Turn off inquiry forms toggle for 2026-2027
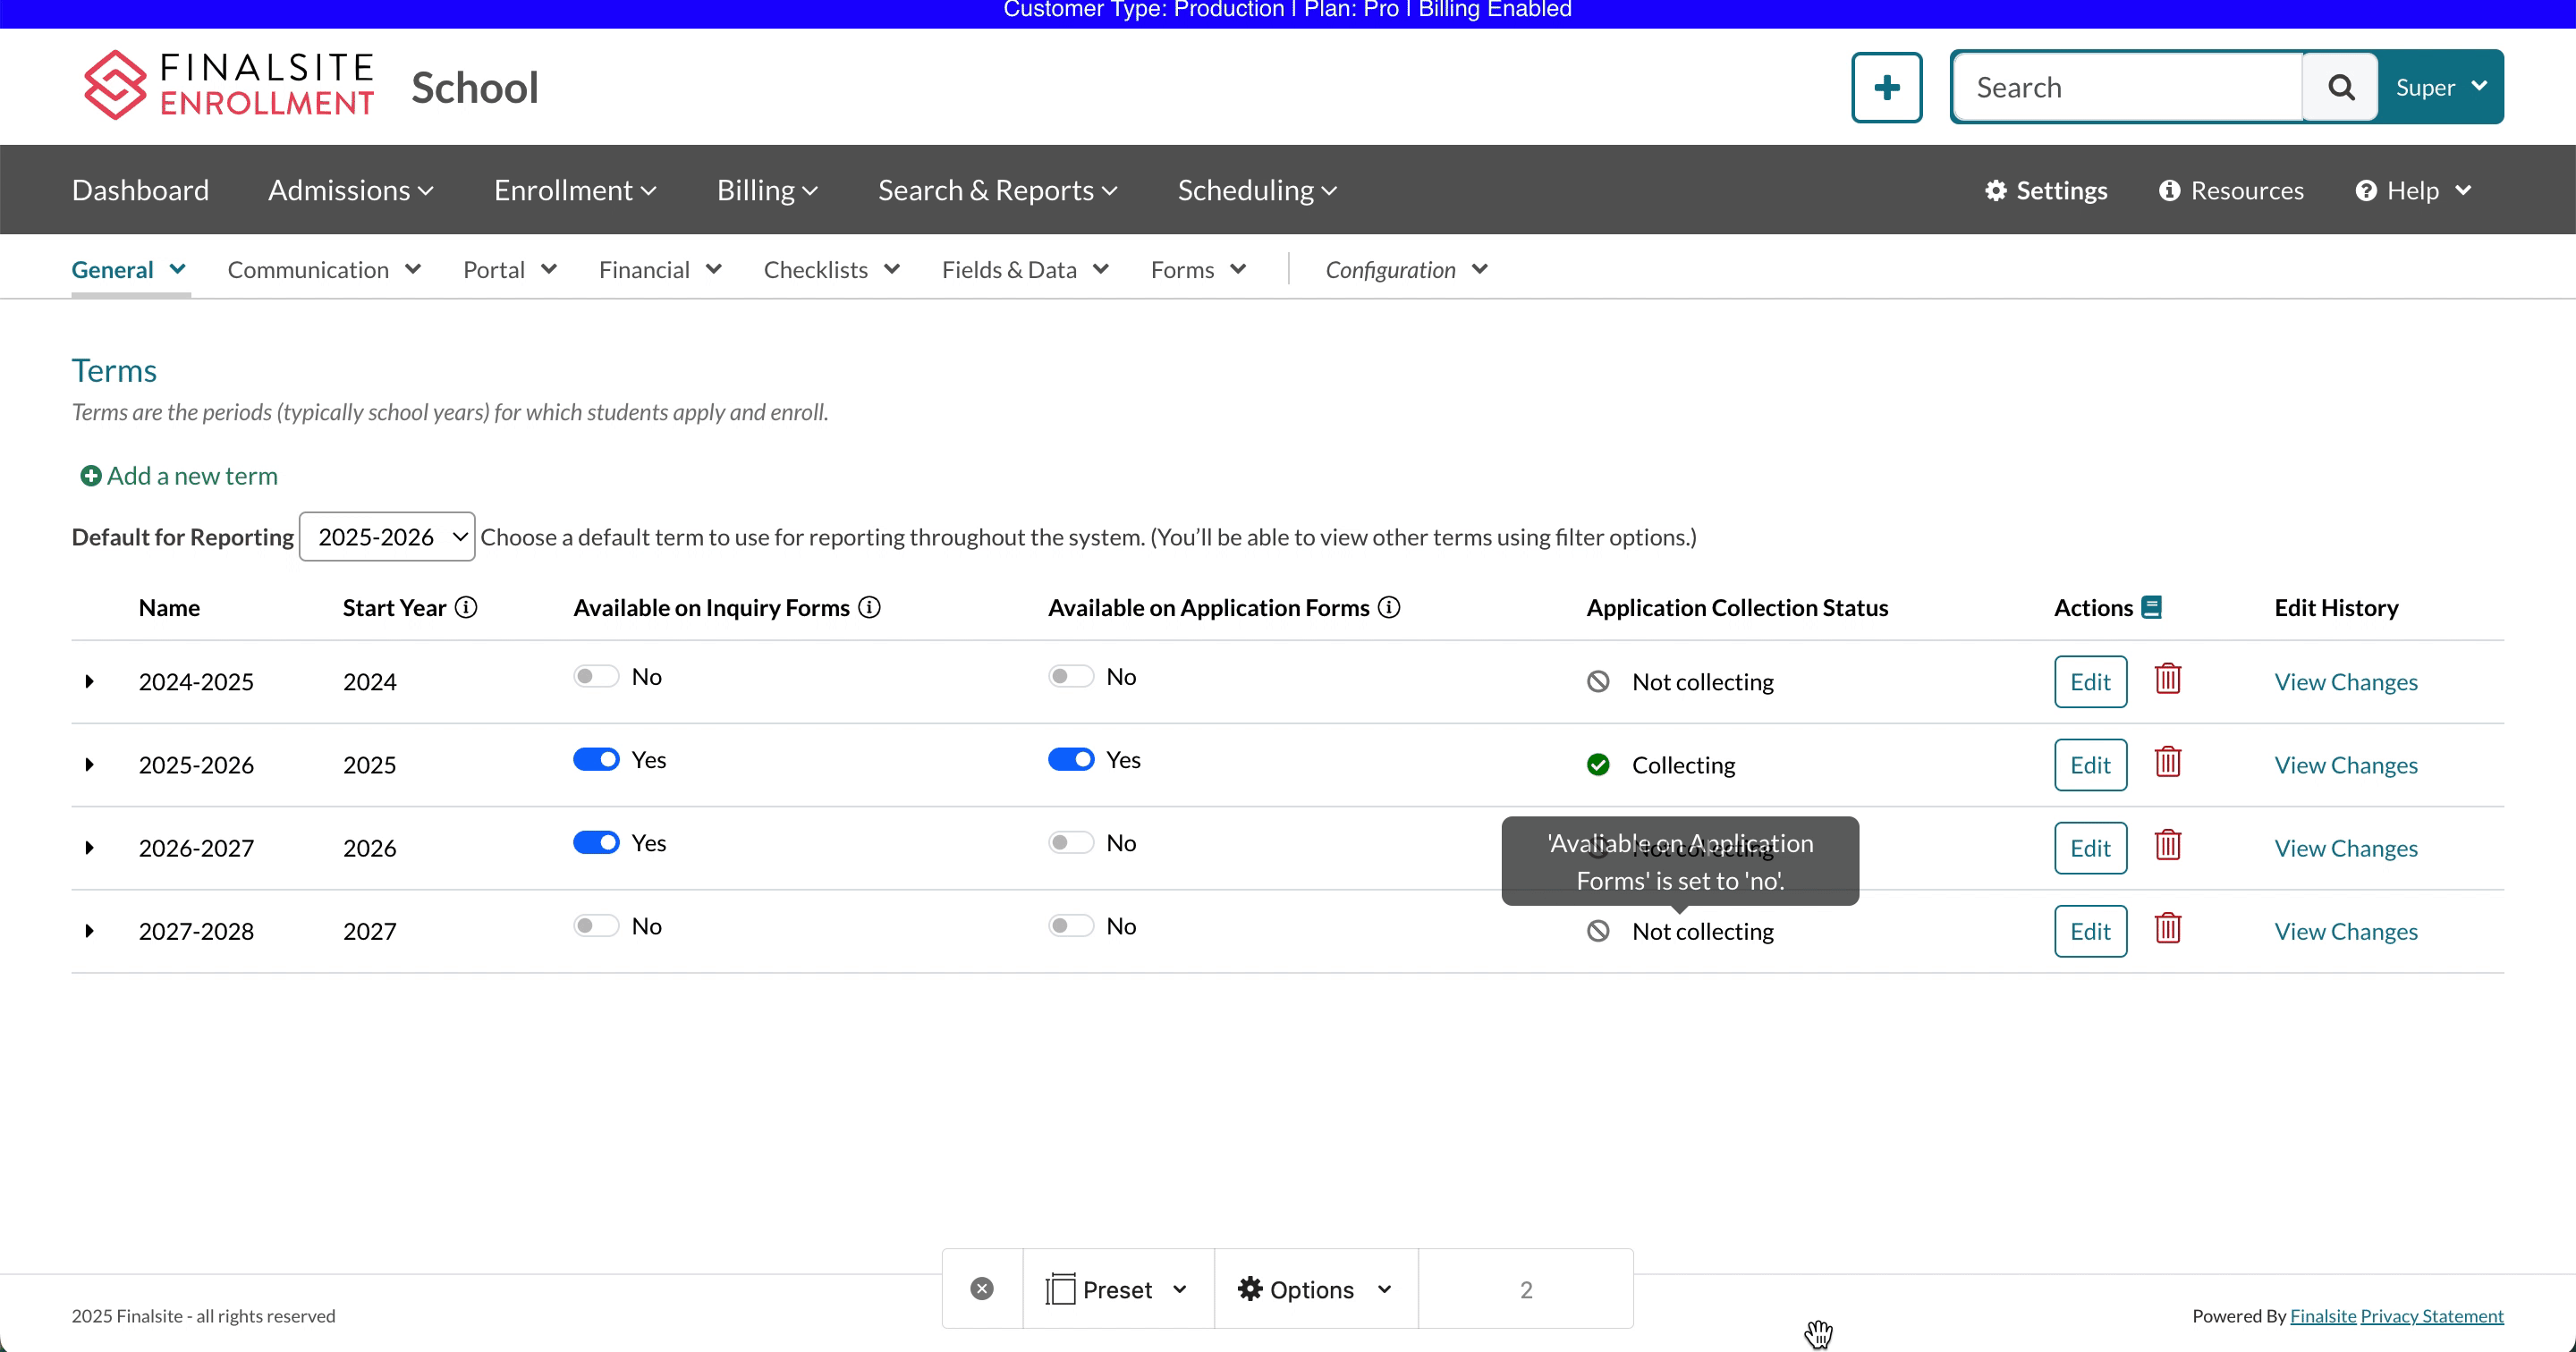The height and width of the screenshot is (1352, 2576). [595, 843]
